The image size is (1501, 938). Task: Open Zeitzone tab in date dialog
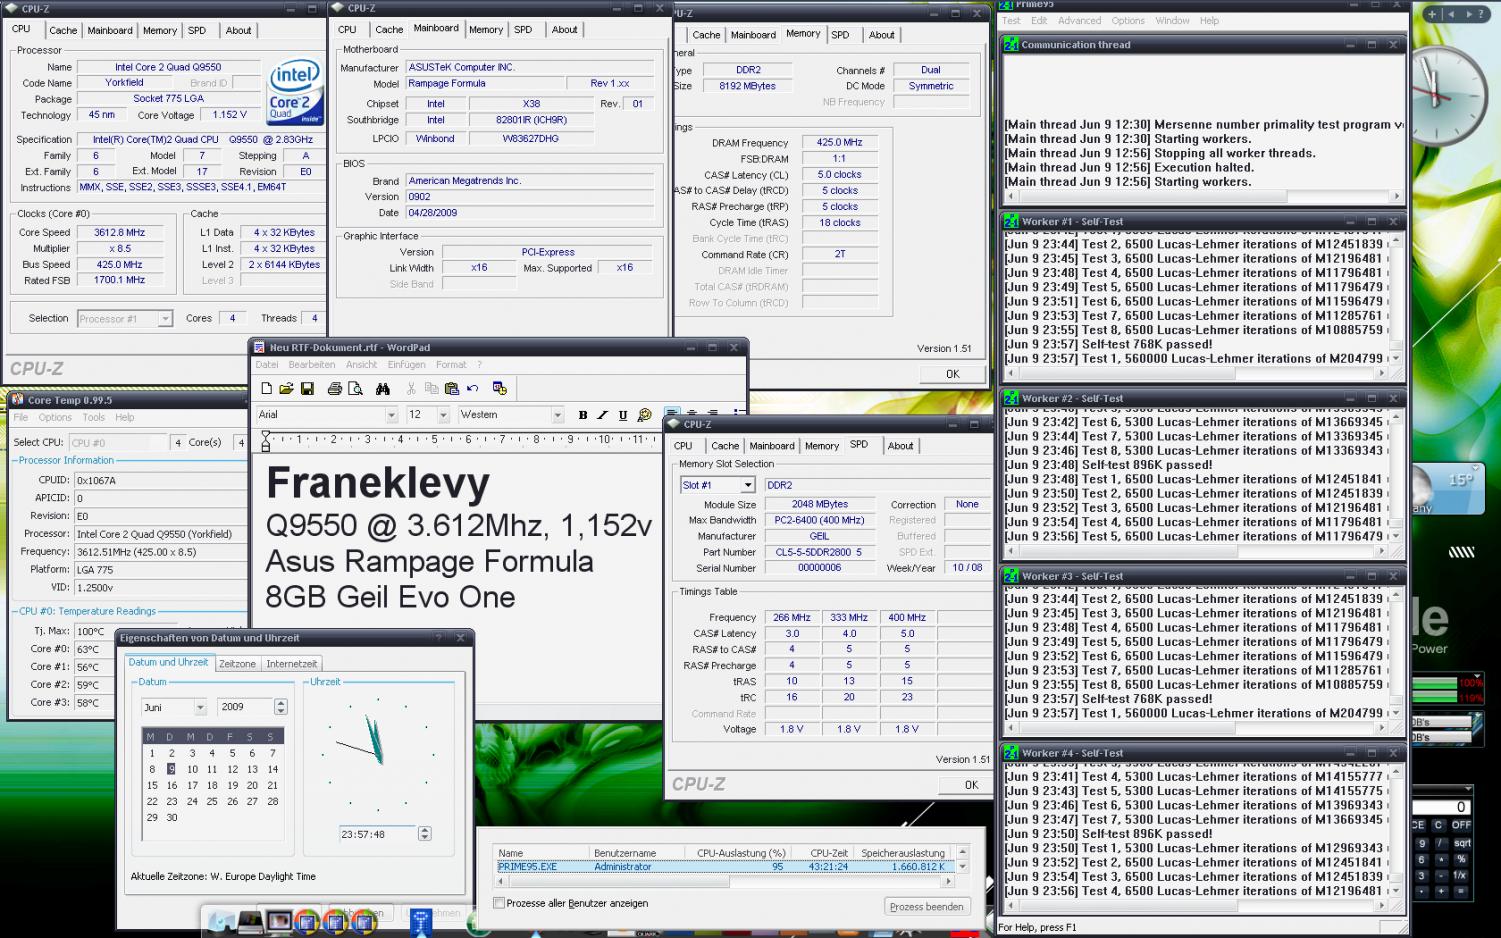(237, 663)
